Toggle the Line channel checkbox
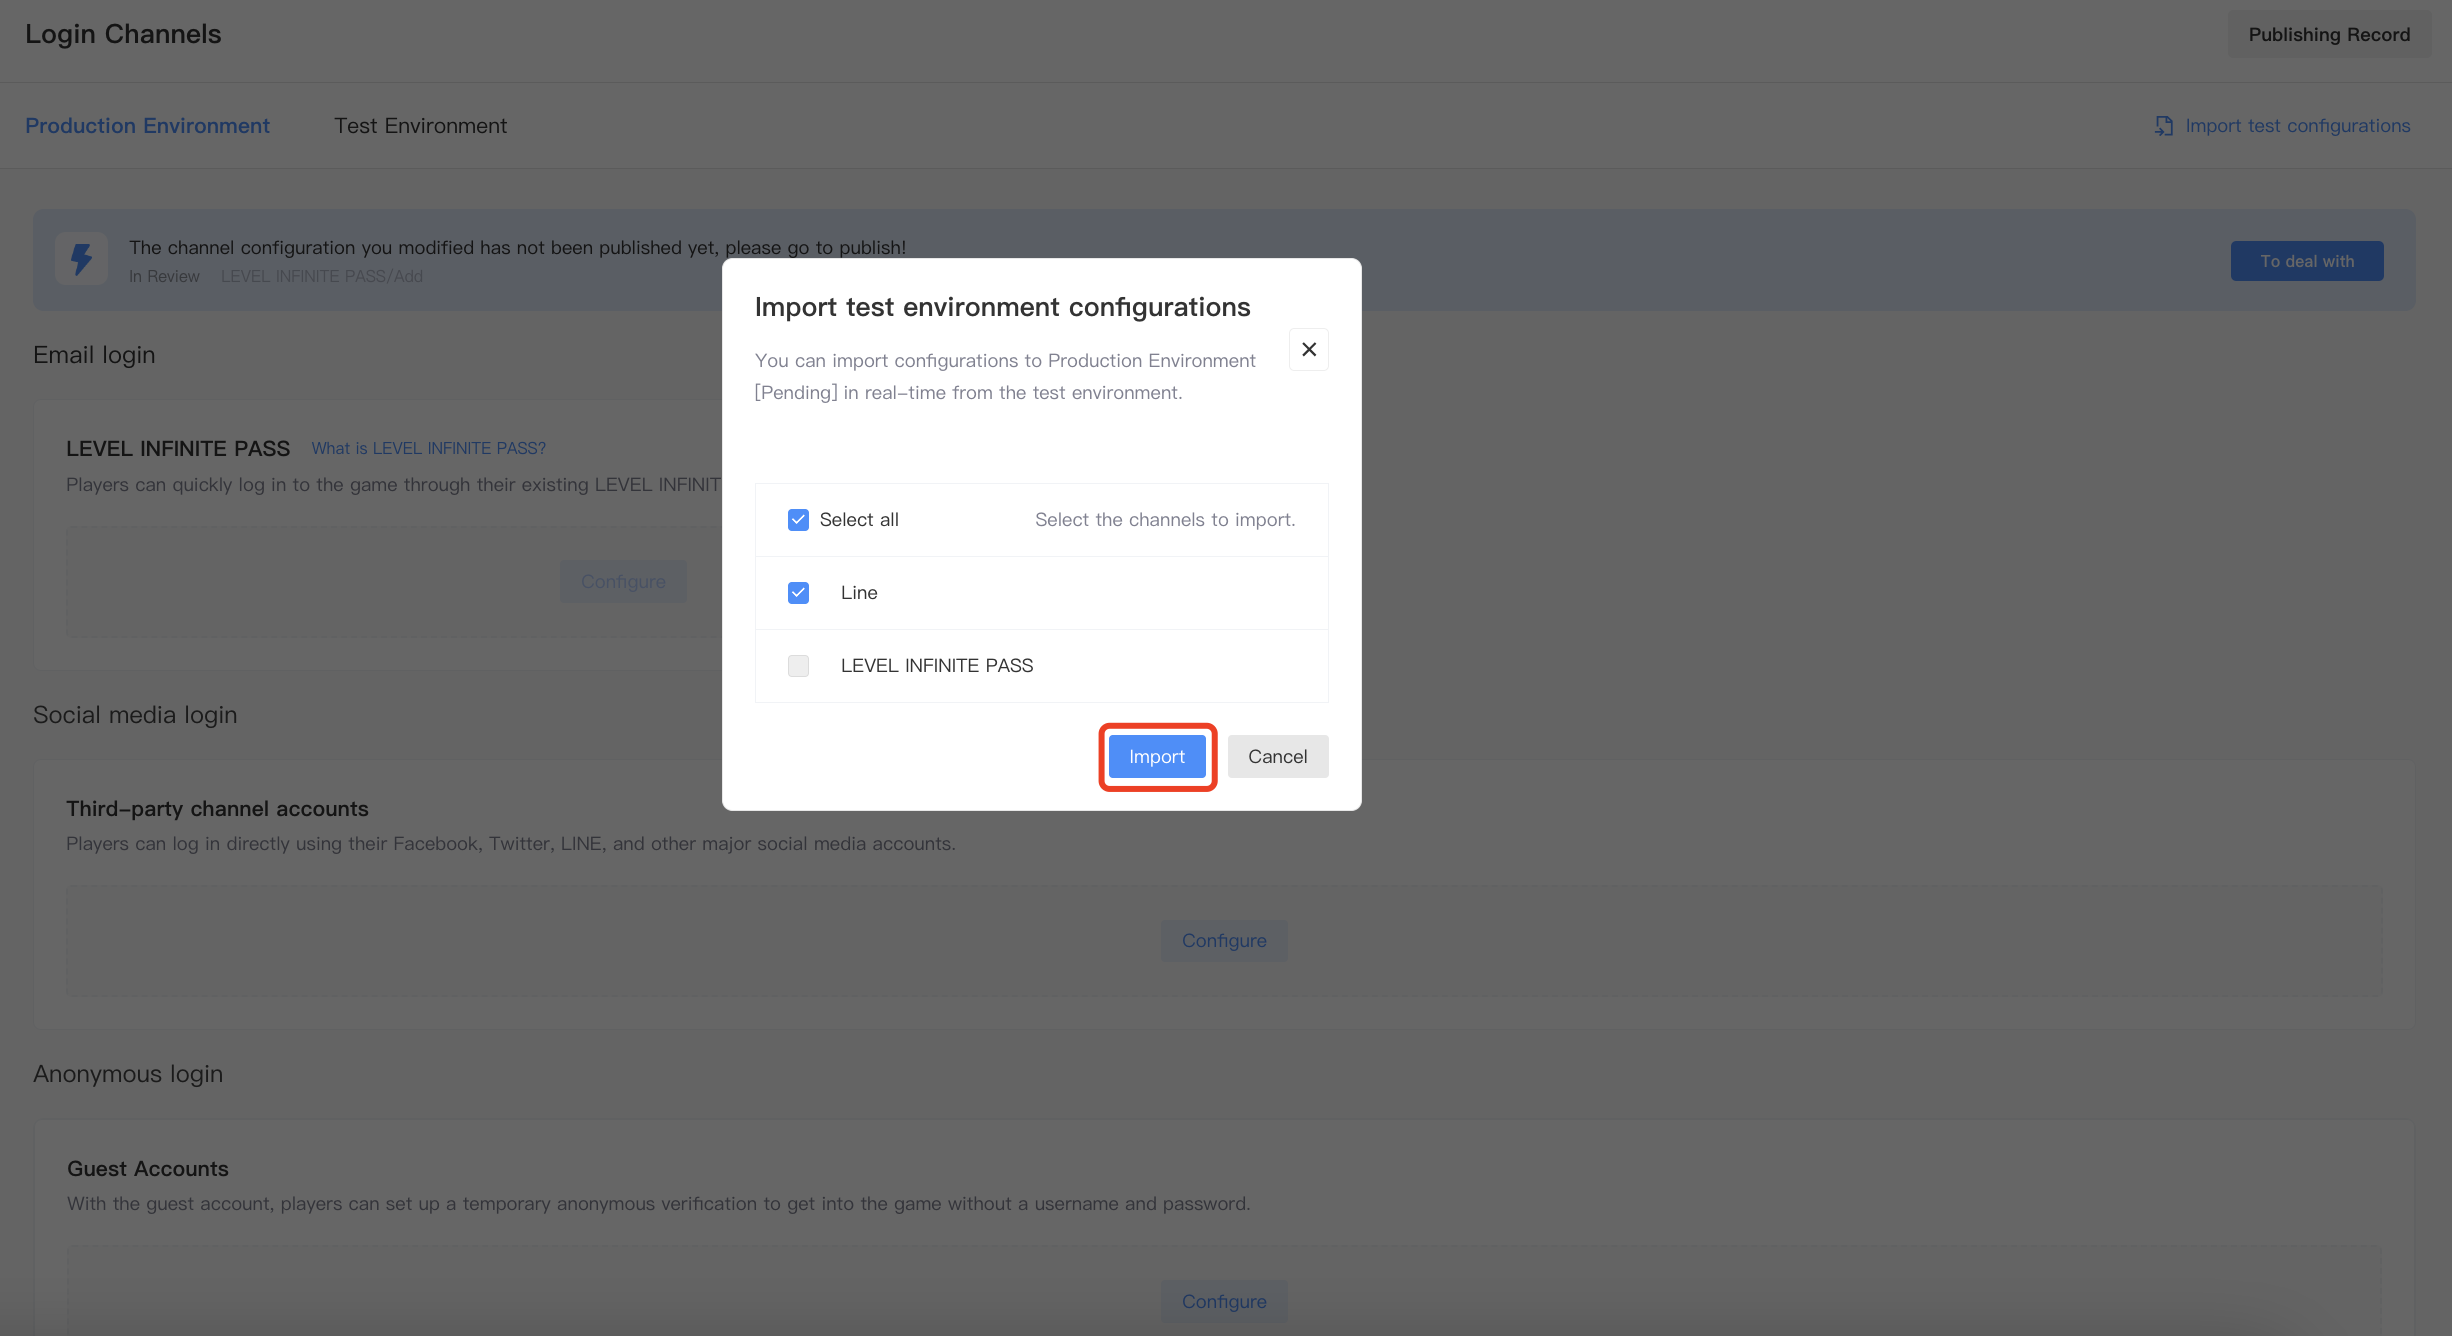The height and width of the screenshot is (1336, 2452). tap(798, 592)
